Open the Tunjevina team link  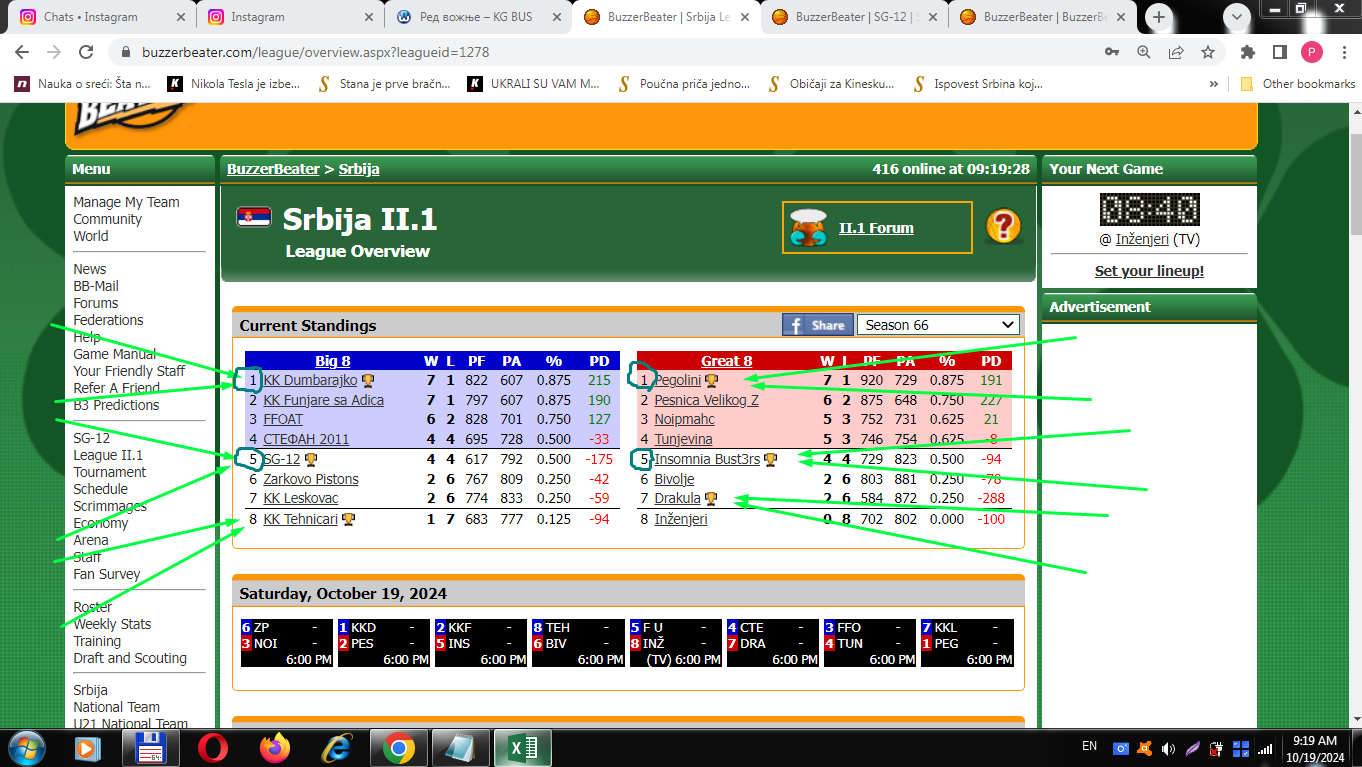tap(683, 440)
